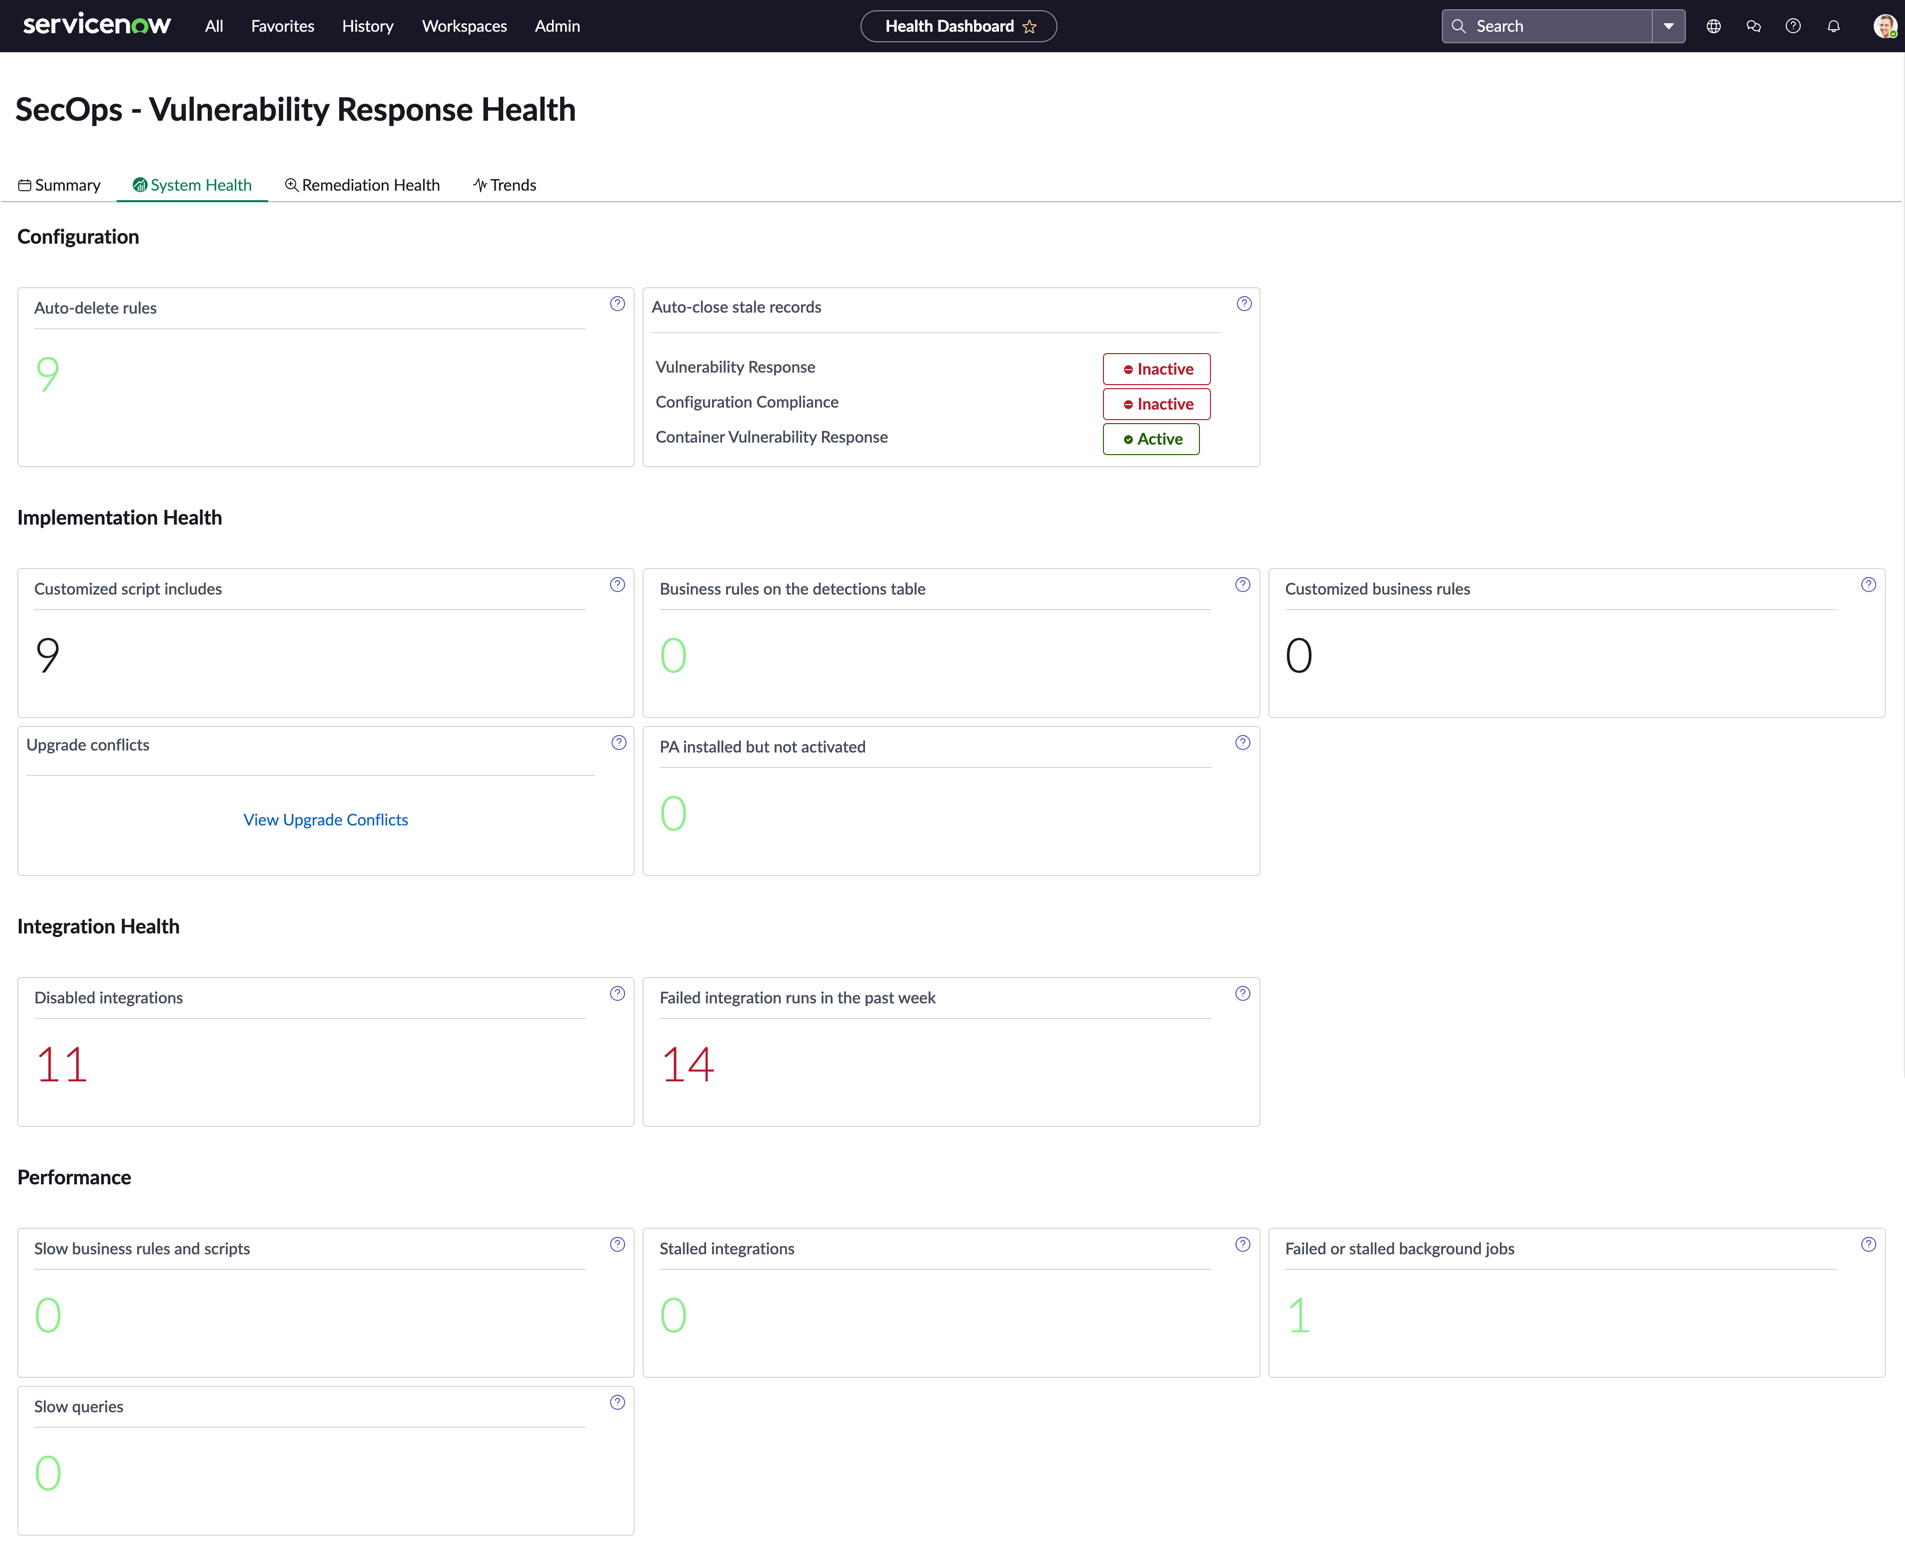Show help for Business rules on detections table

(x=1242, y=585)
